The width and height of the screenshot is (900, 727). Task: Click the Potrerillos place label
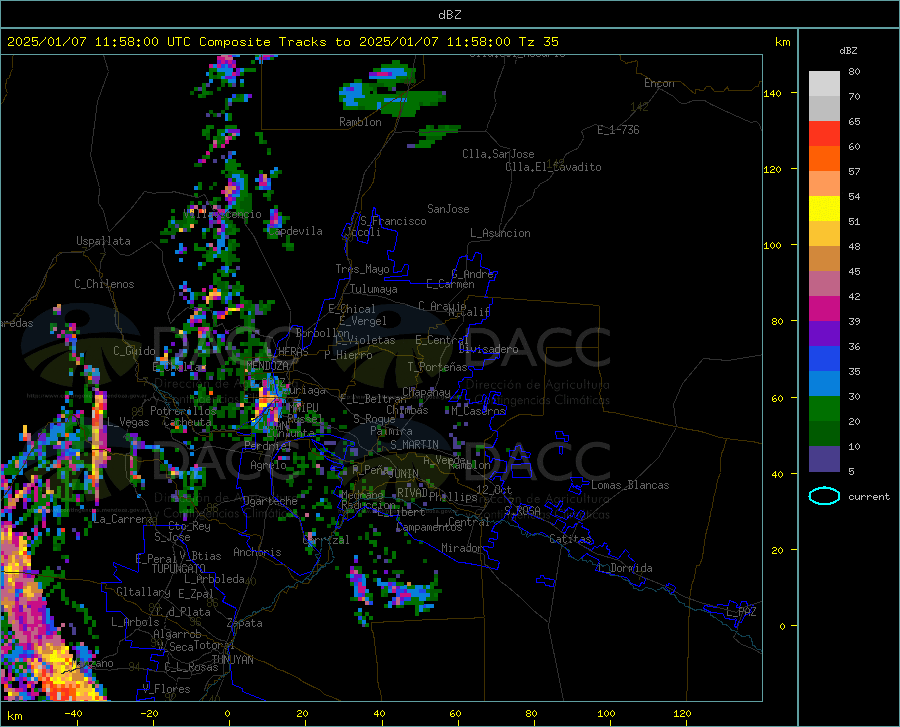point(183,411)
